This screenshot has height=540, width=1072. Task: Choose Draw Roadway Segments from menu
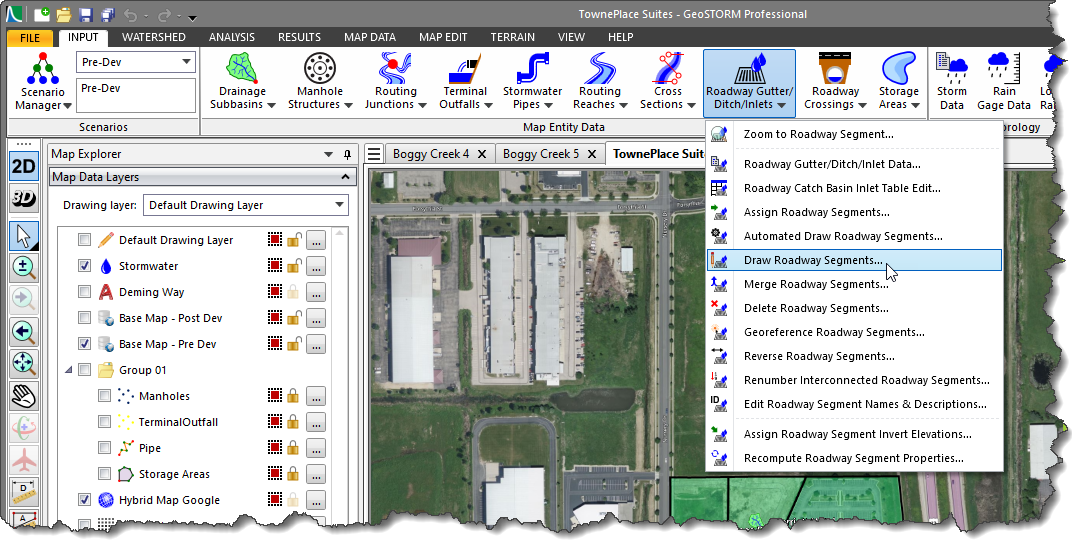click(812, 260)
